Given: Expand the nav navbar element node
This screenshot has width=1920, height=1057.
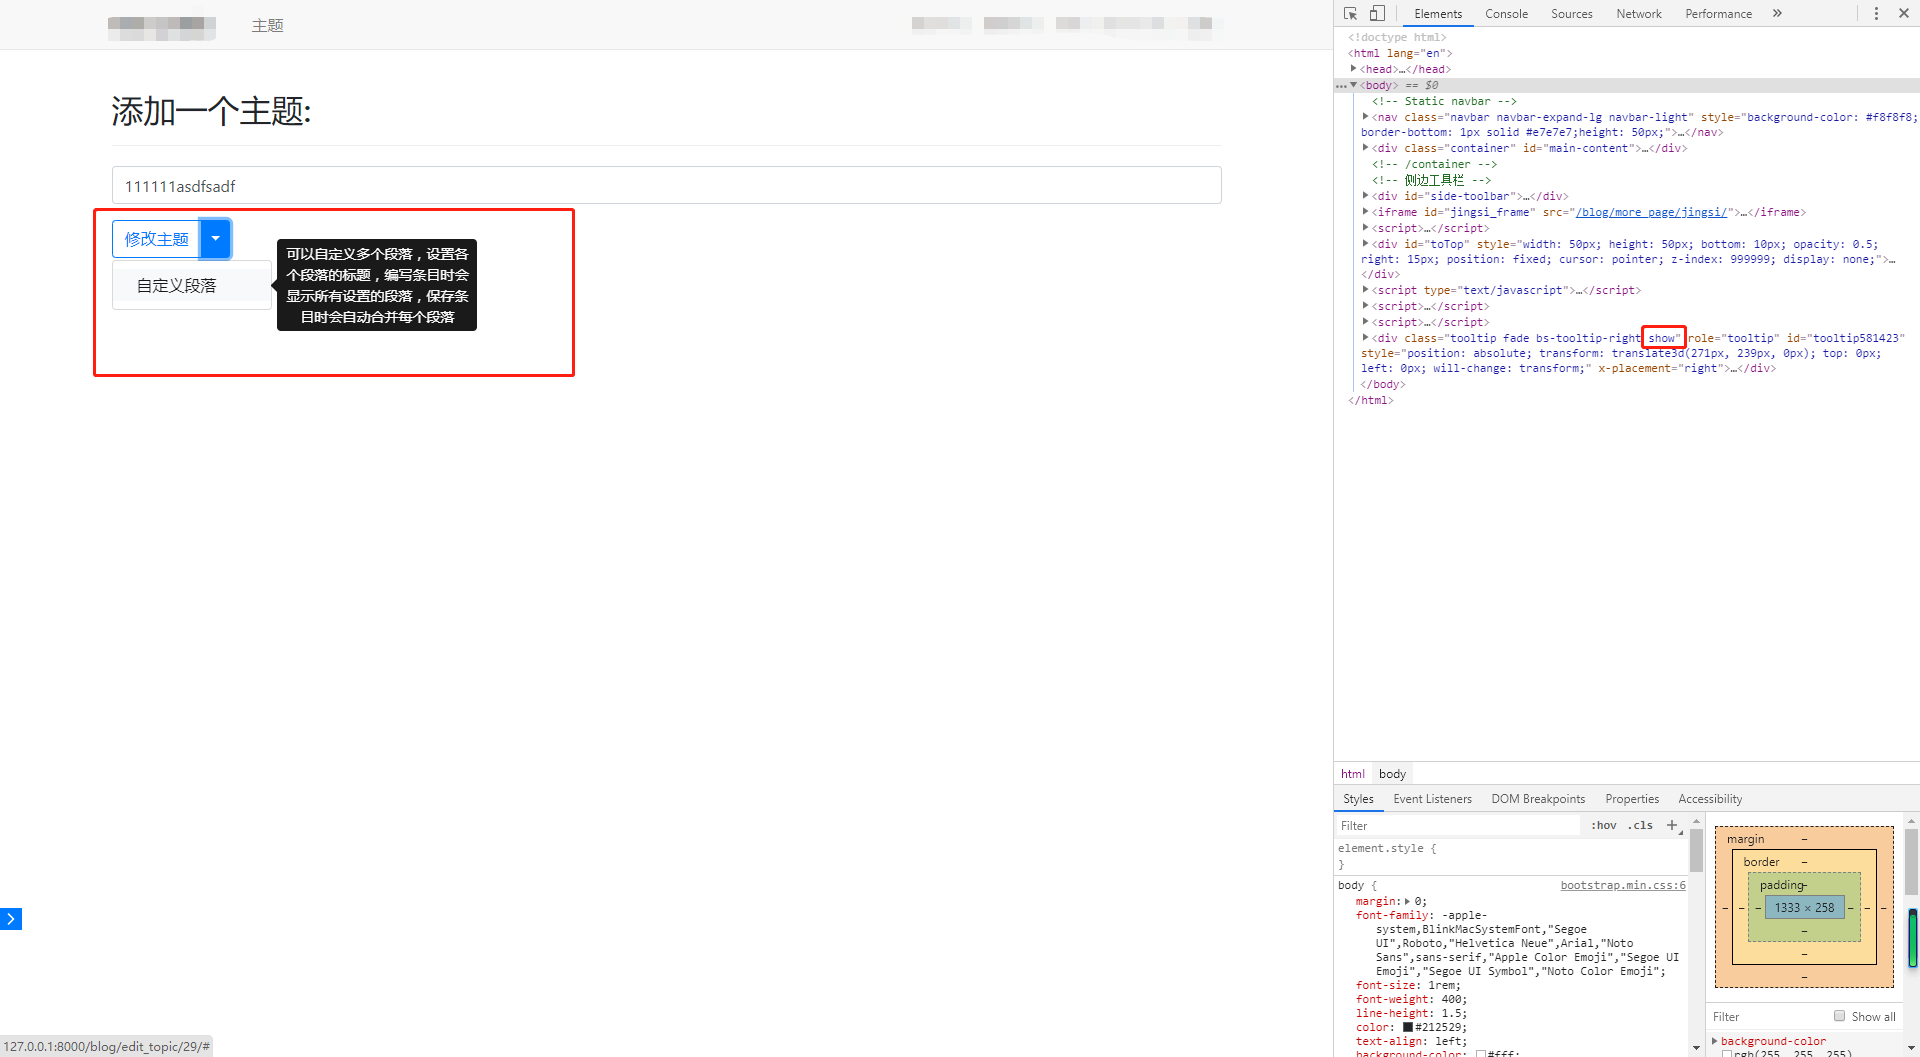Looking at the screenshot, I should point(1365,117).
